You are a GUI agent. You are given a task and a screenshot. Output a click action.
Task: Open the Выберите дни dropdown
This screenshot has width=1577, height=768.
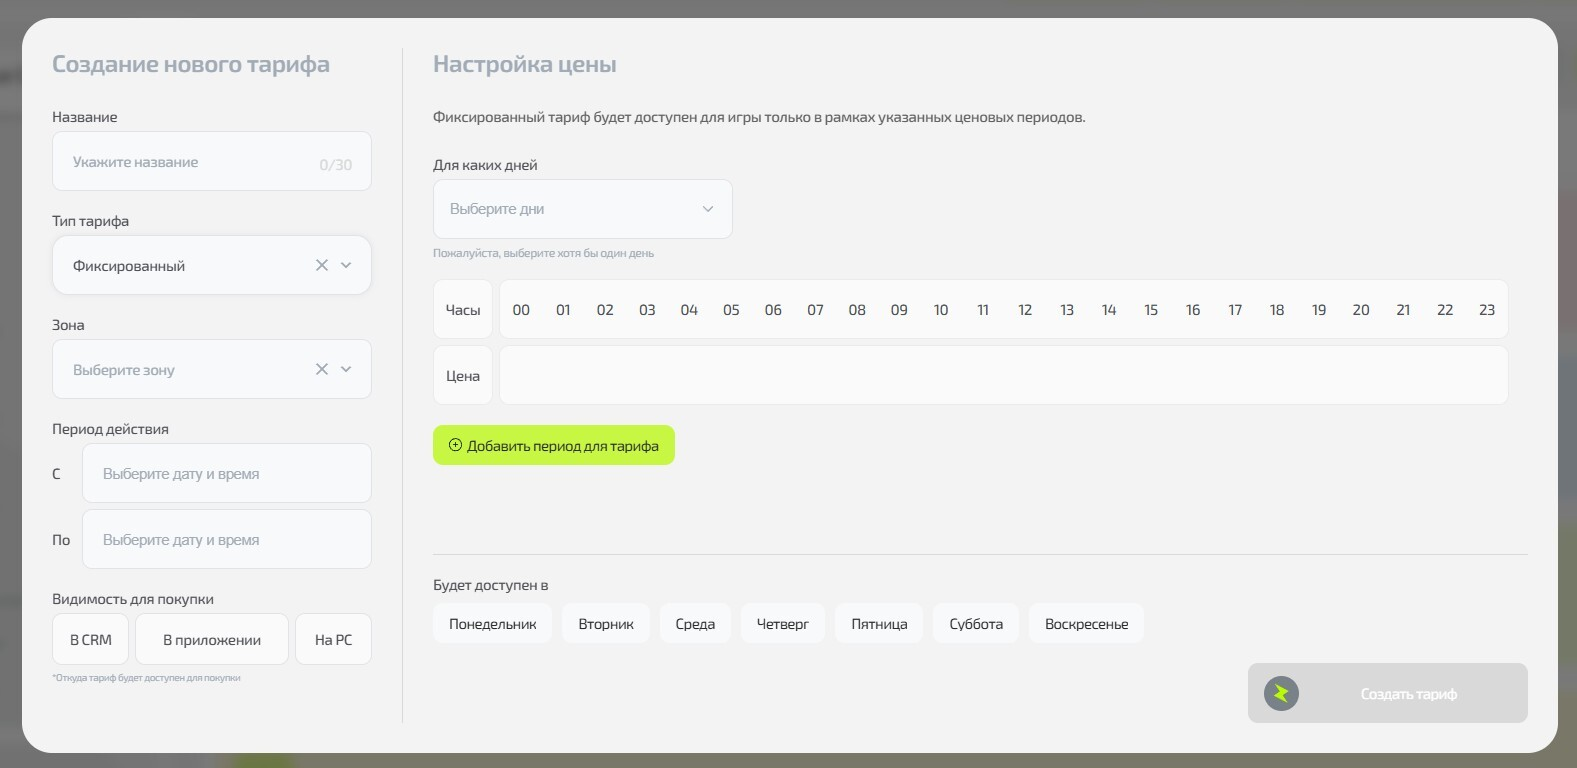[582, 209]
